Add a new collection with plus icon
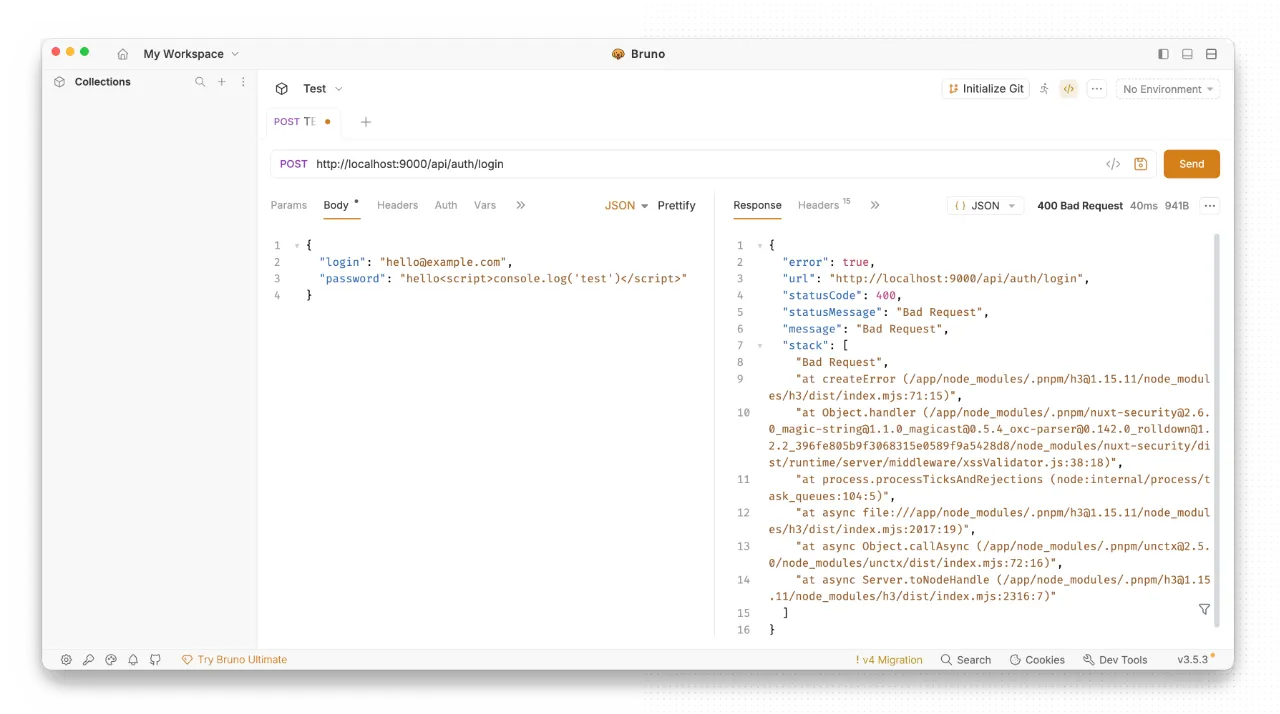Image resolution: width=1280 pixels, height=714 pixels. tap(222, 82)
